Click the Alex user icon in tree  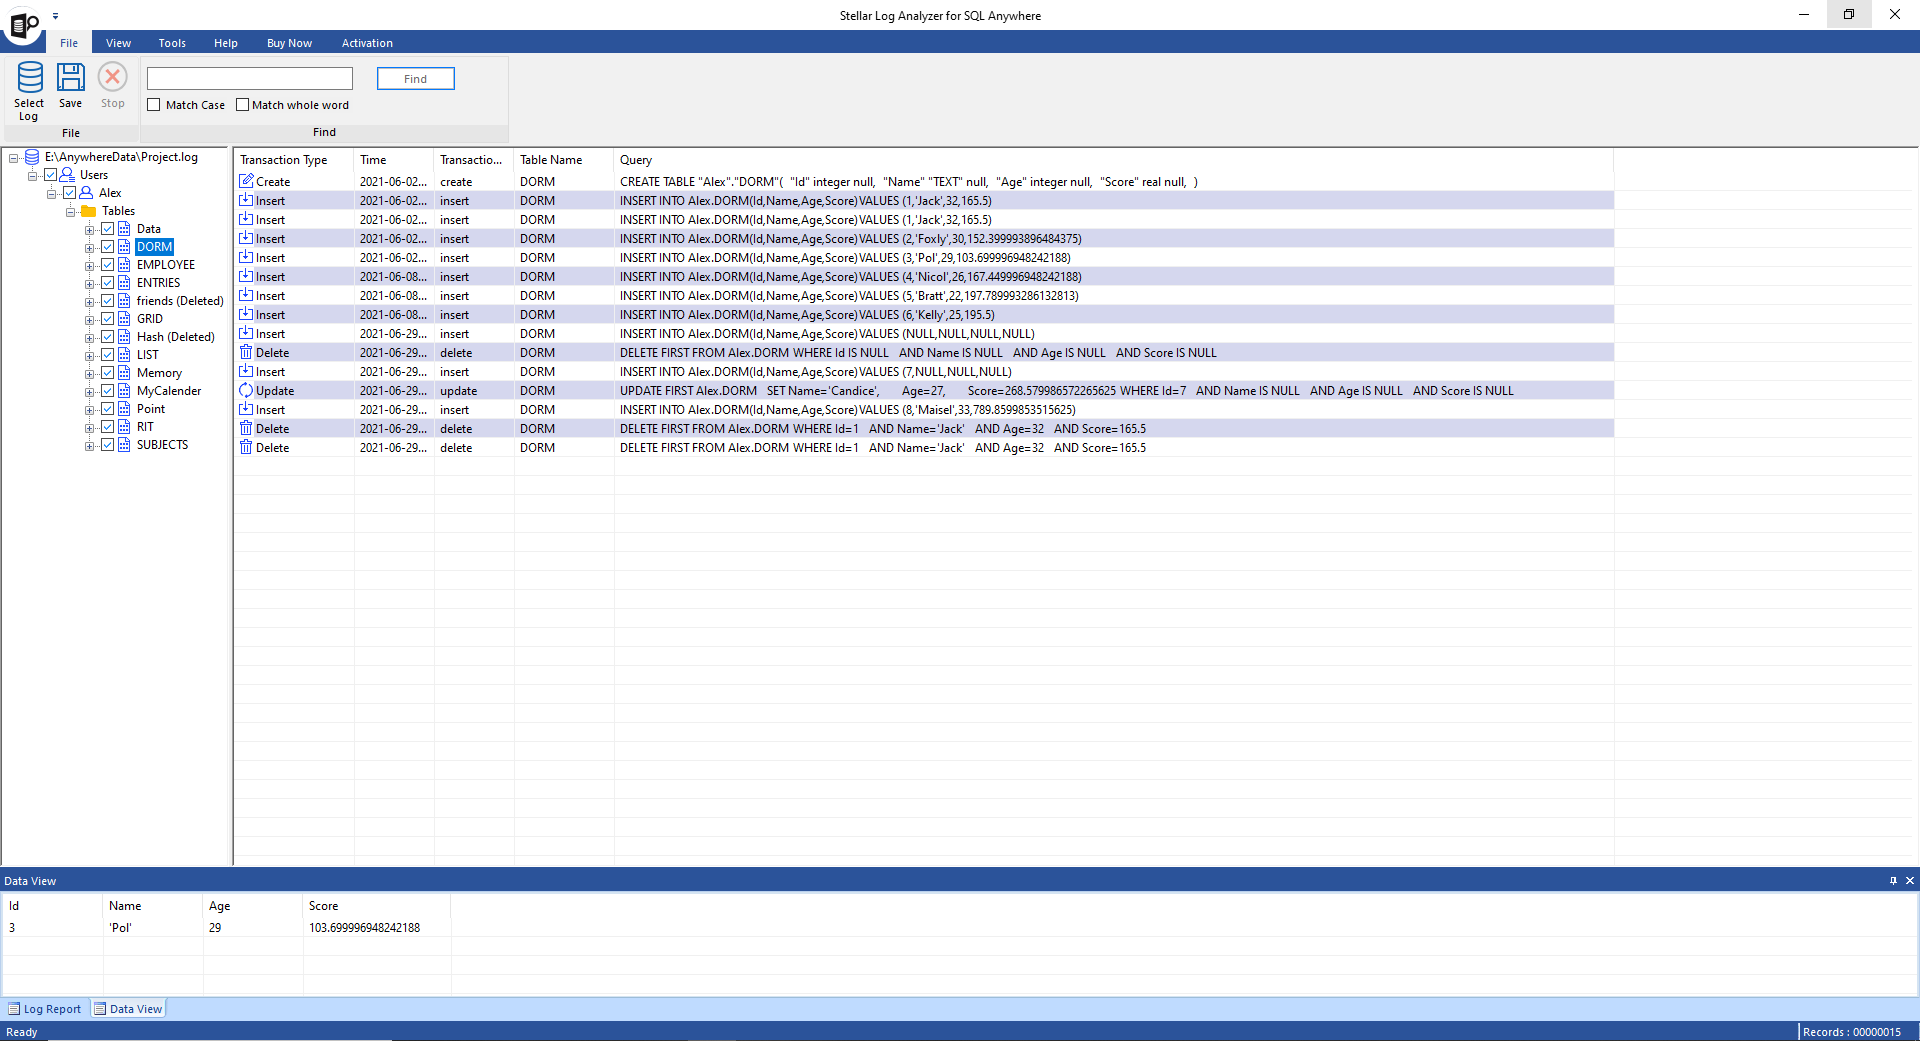click(86, 193)
